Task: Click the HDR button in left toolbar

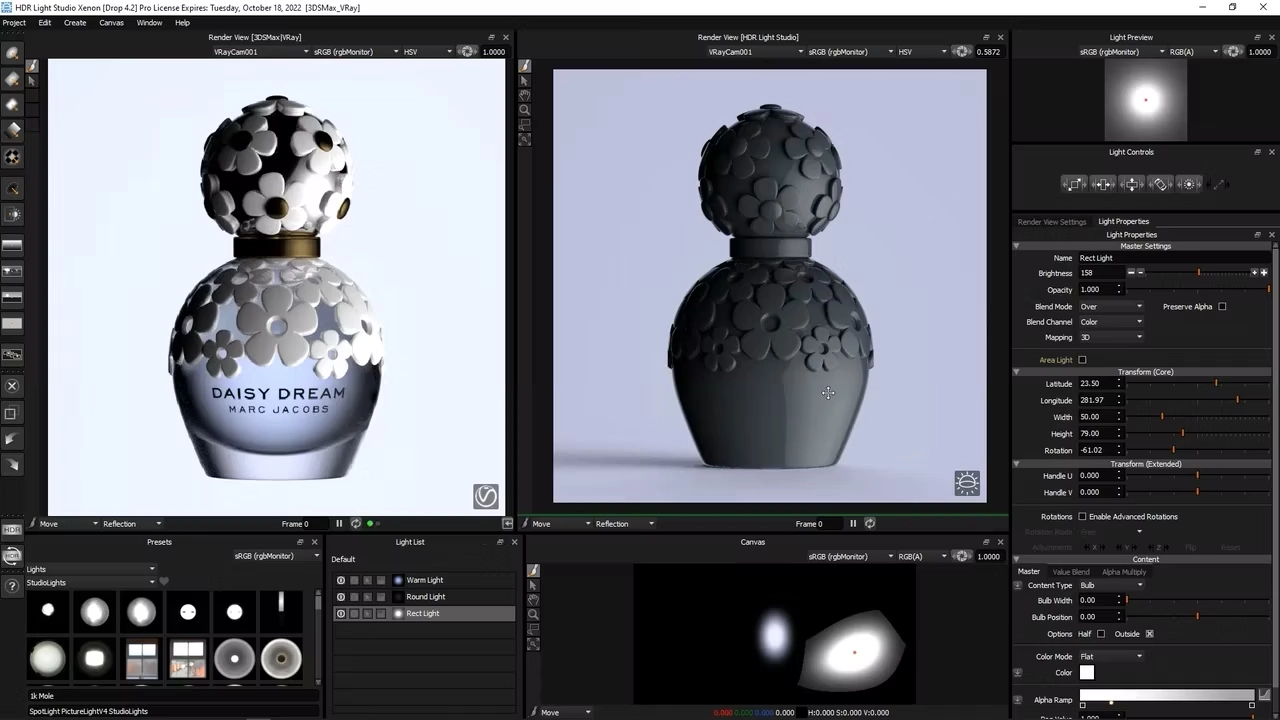Action: [12, 530]
